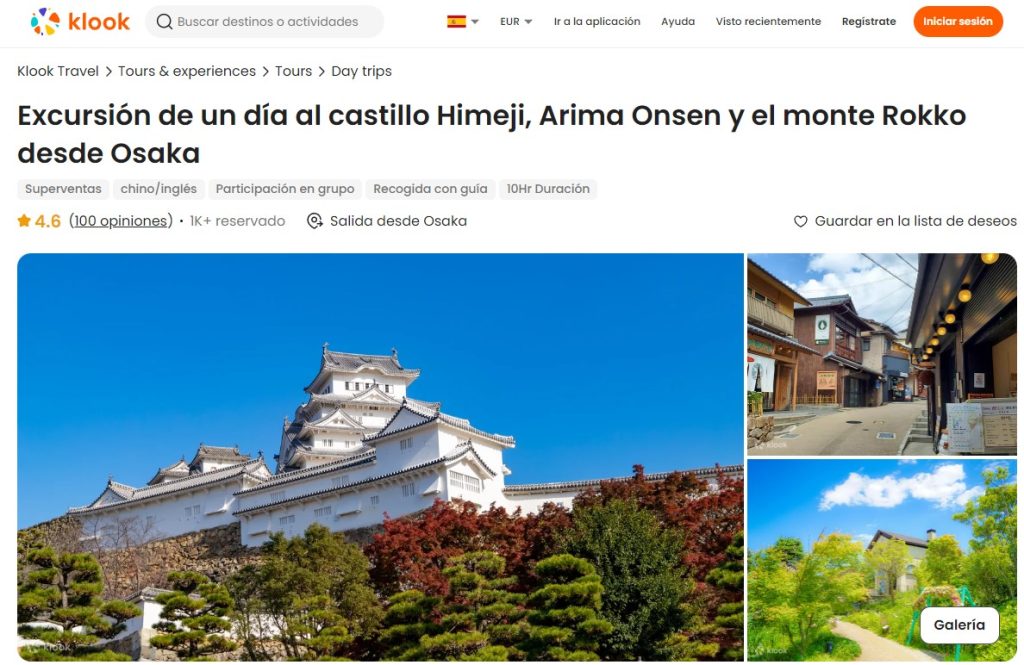The height and width of the screenshot is (665, 1024).
Task: Click the Regístrate link
Action: click(869, 22)
